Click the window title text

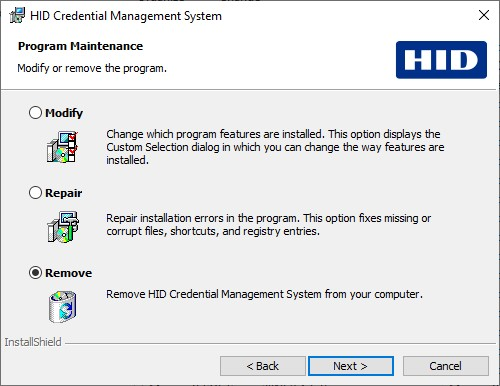126,16
